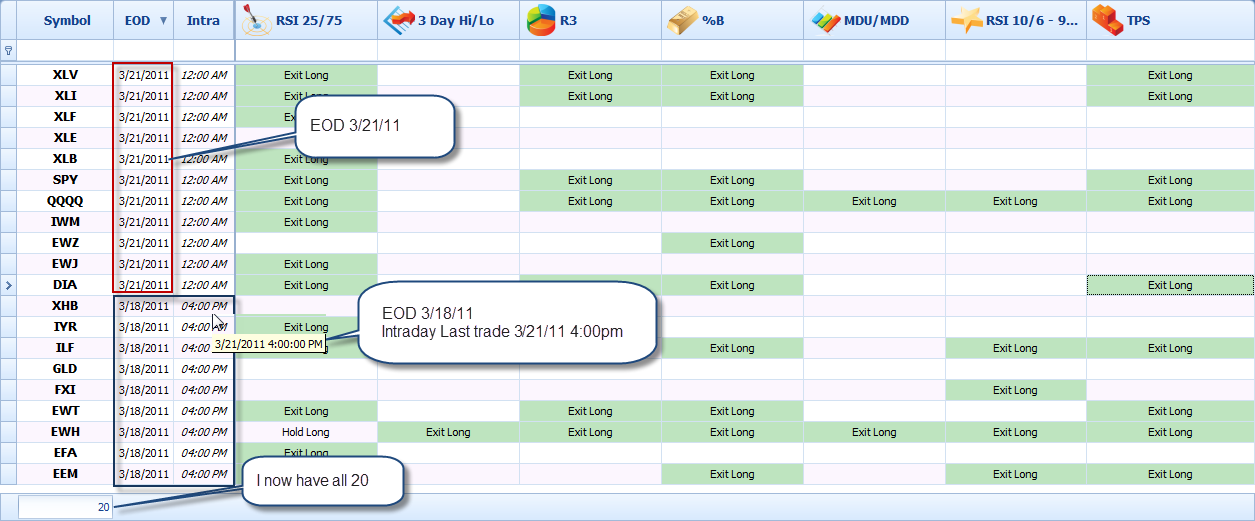Select the GLD symbol cell
Screen dimensions: 1255x521
pyautogui.click(x=65, y=369)
